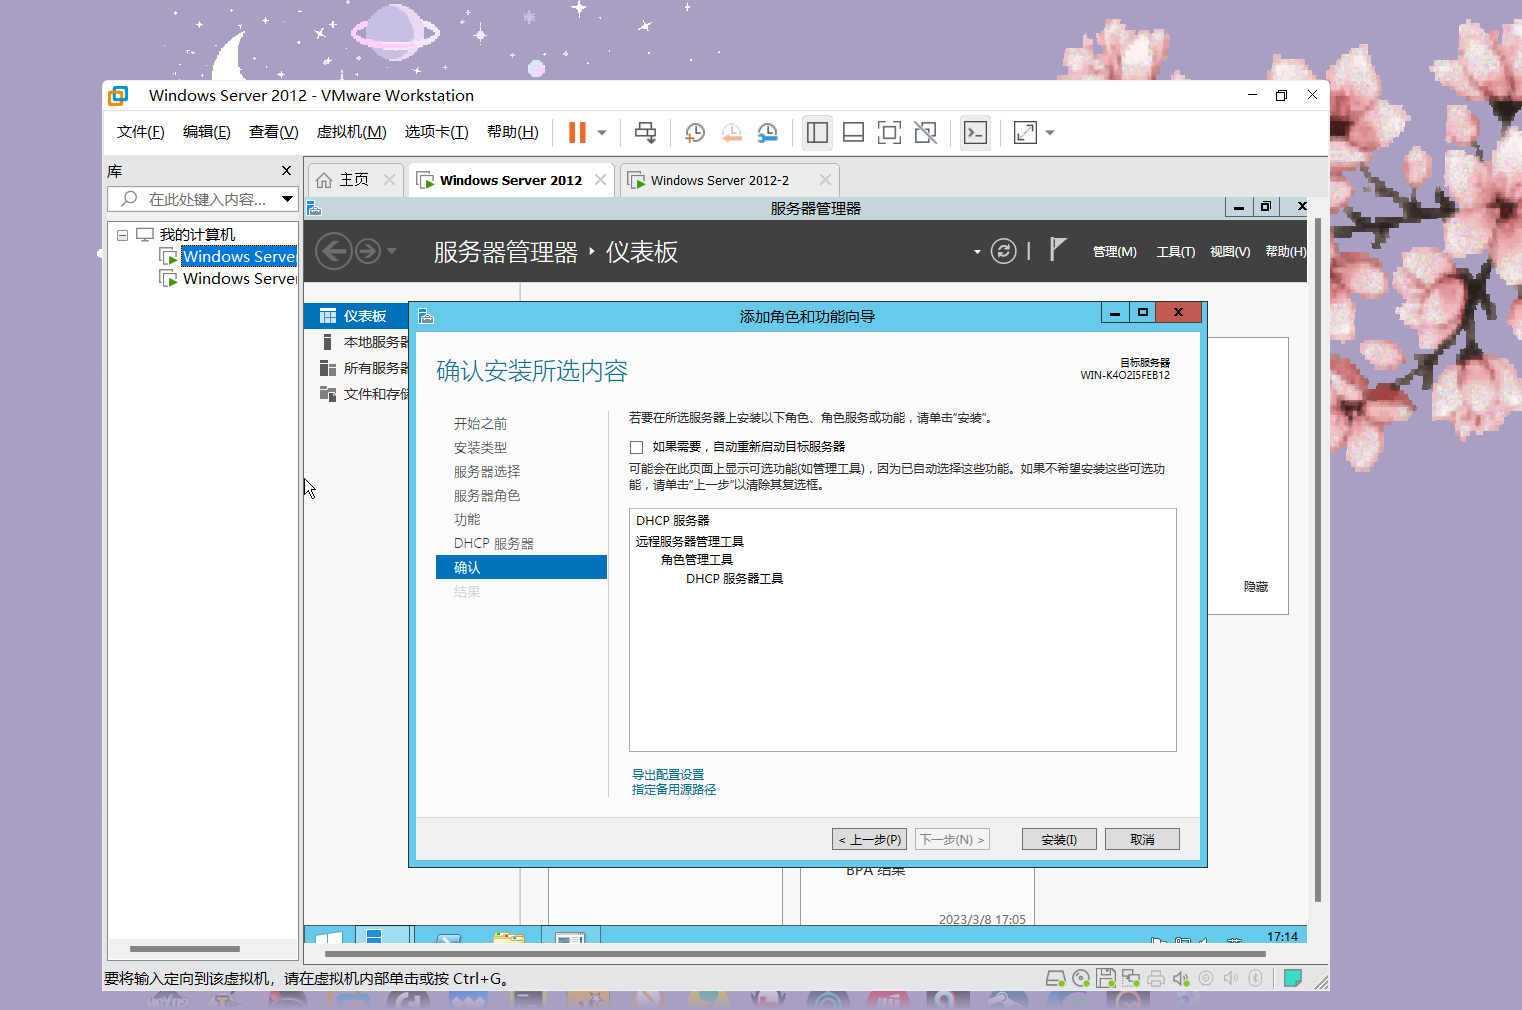Open the 查看(V) menu in VMware
The image size is (1522, 1010).
coord(274,132)
